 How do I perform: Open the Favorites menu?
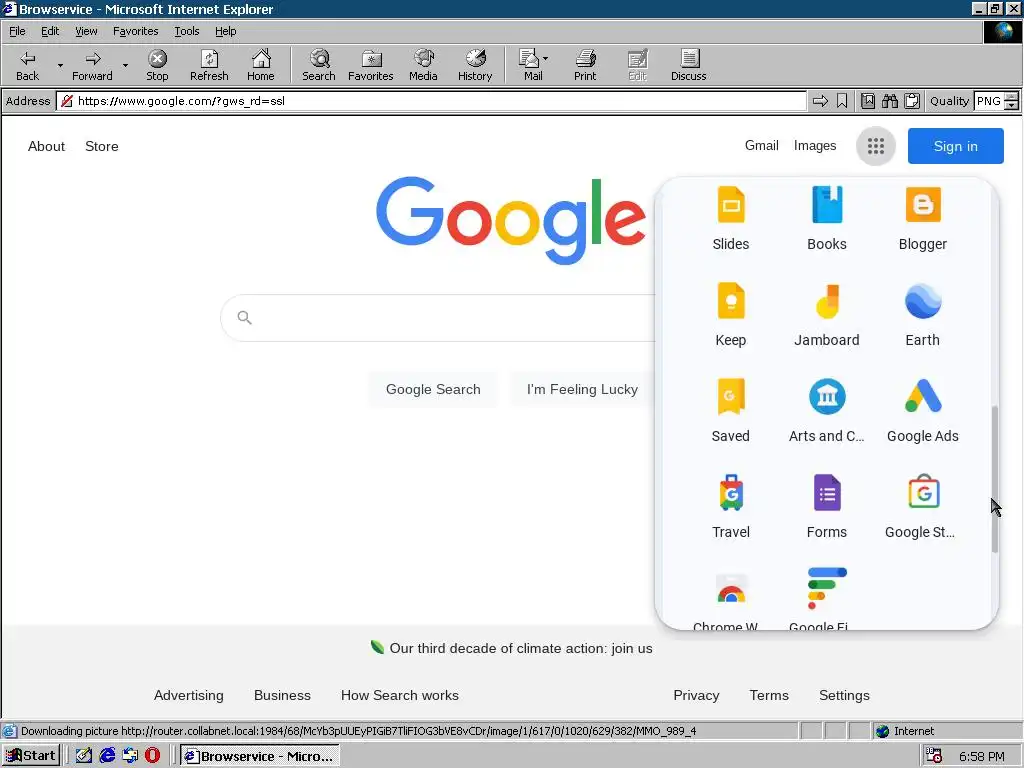[x=135, y=31]
